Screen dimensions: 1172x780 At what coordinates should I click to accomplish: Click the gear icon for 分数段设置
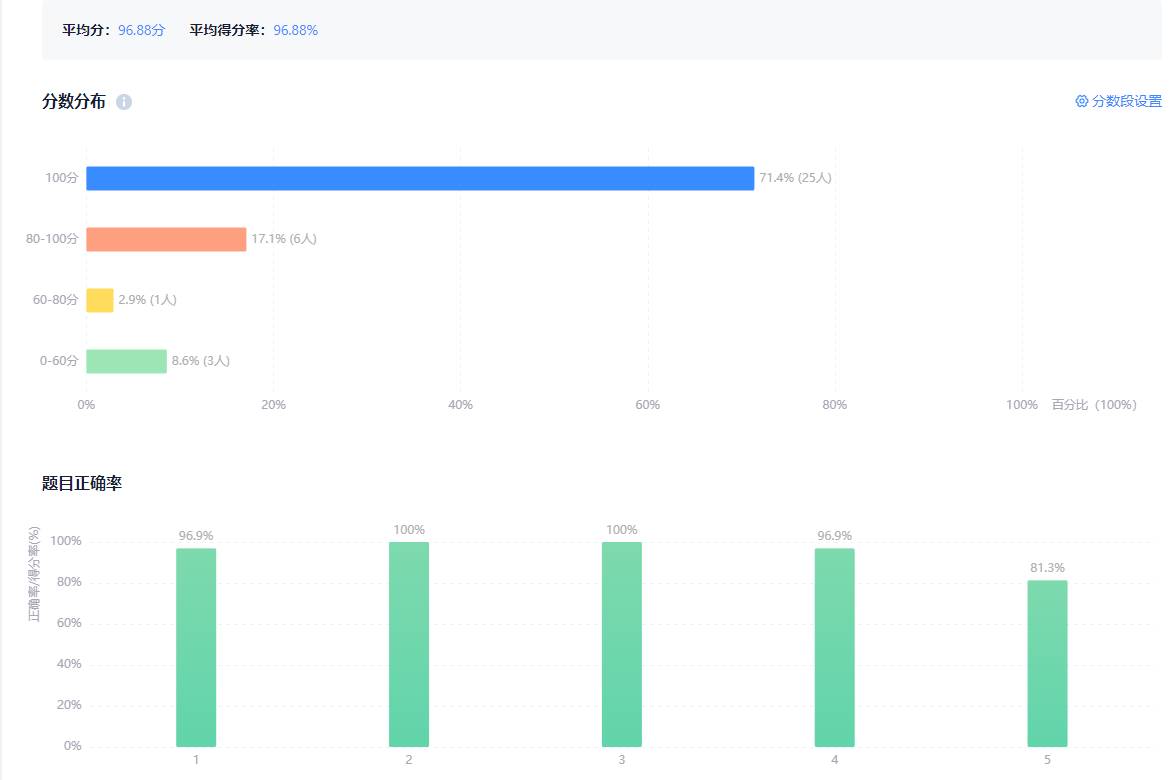1081,101
